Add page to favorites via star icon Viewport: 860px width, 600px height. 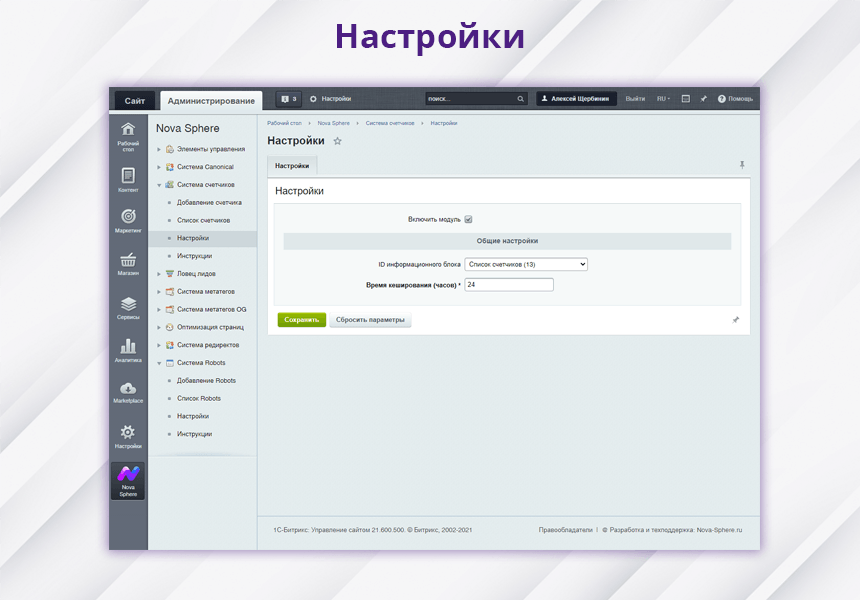(x=337, y=141)
